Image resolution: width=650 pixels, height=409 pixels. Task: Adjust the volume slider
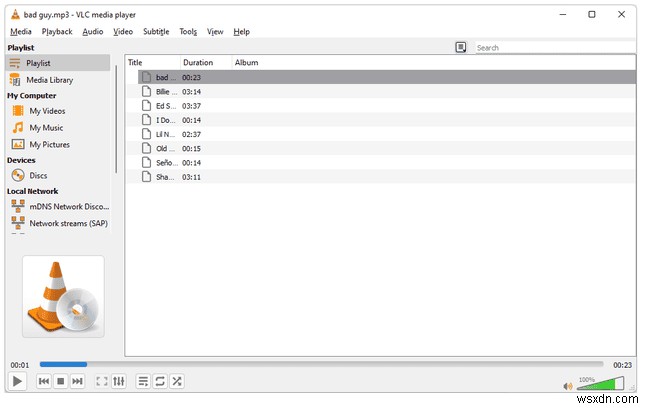tap(600, 383)
